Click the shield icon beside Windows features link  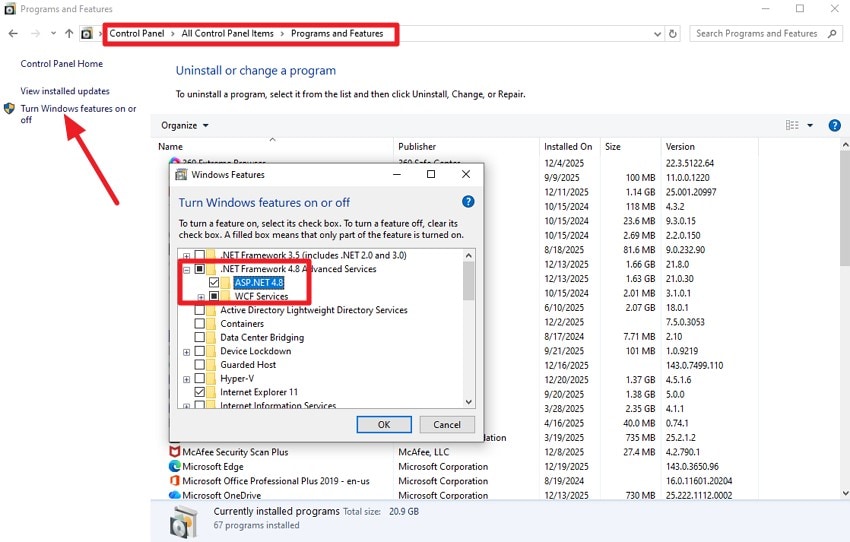point(9,108)
